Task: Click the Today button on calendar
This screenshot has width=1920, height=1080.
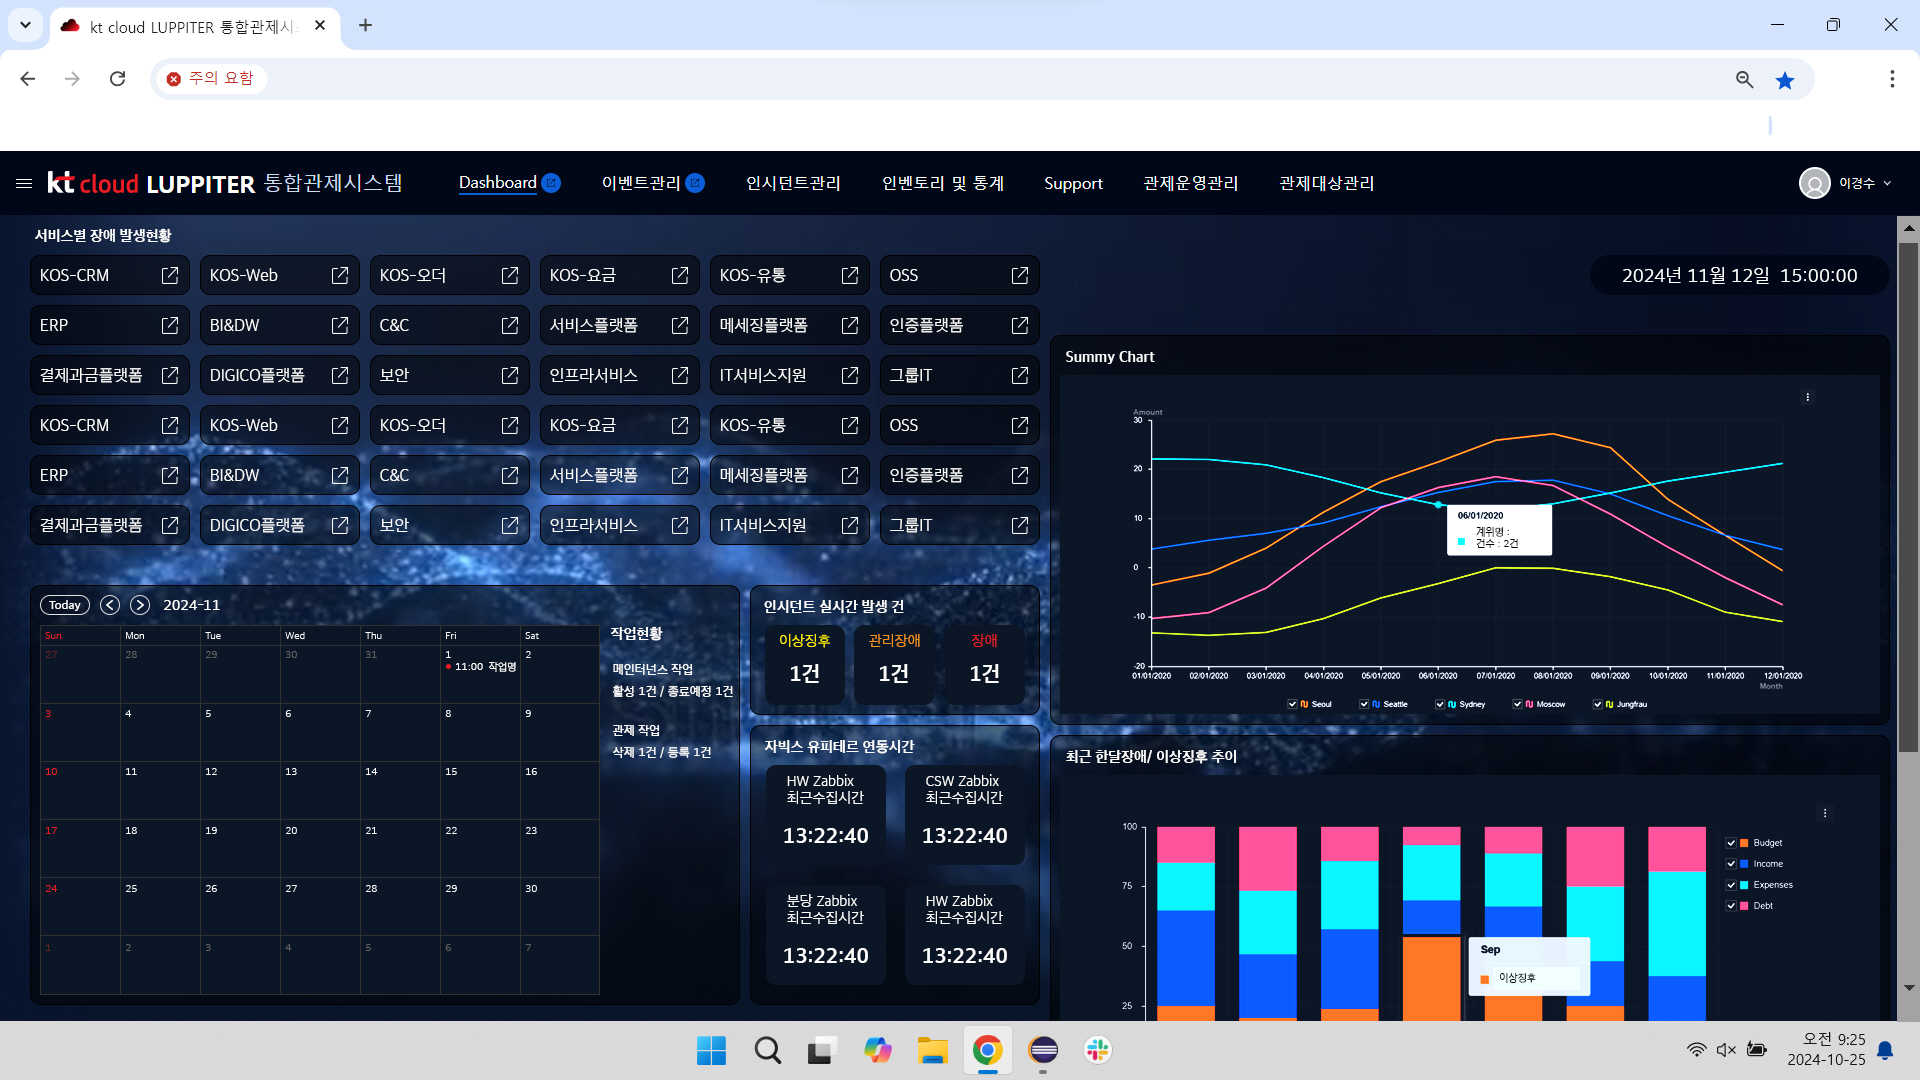Action: [65, 605]
